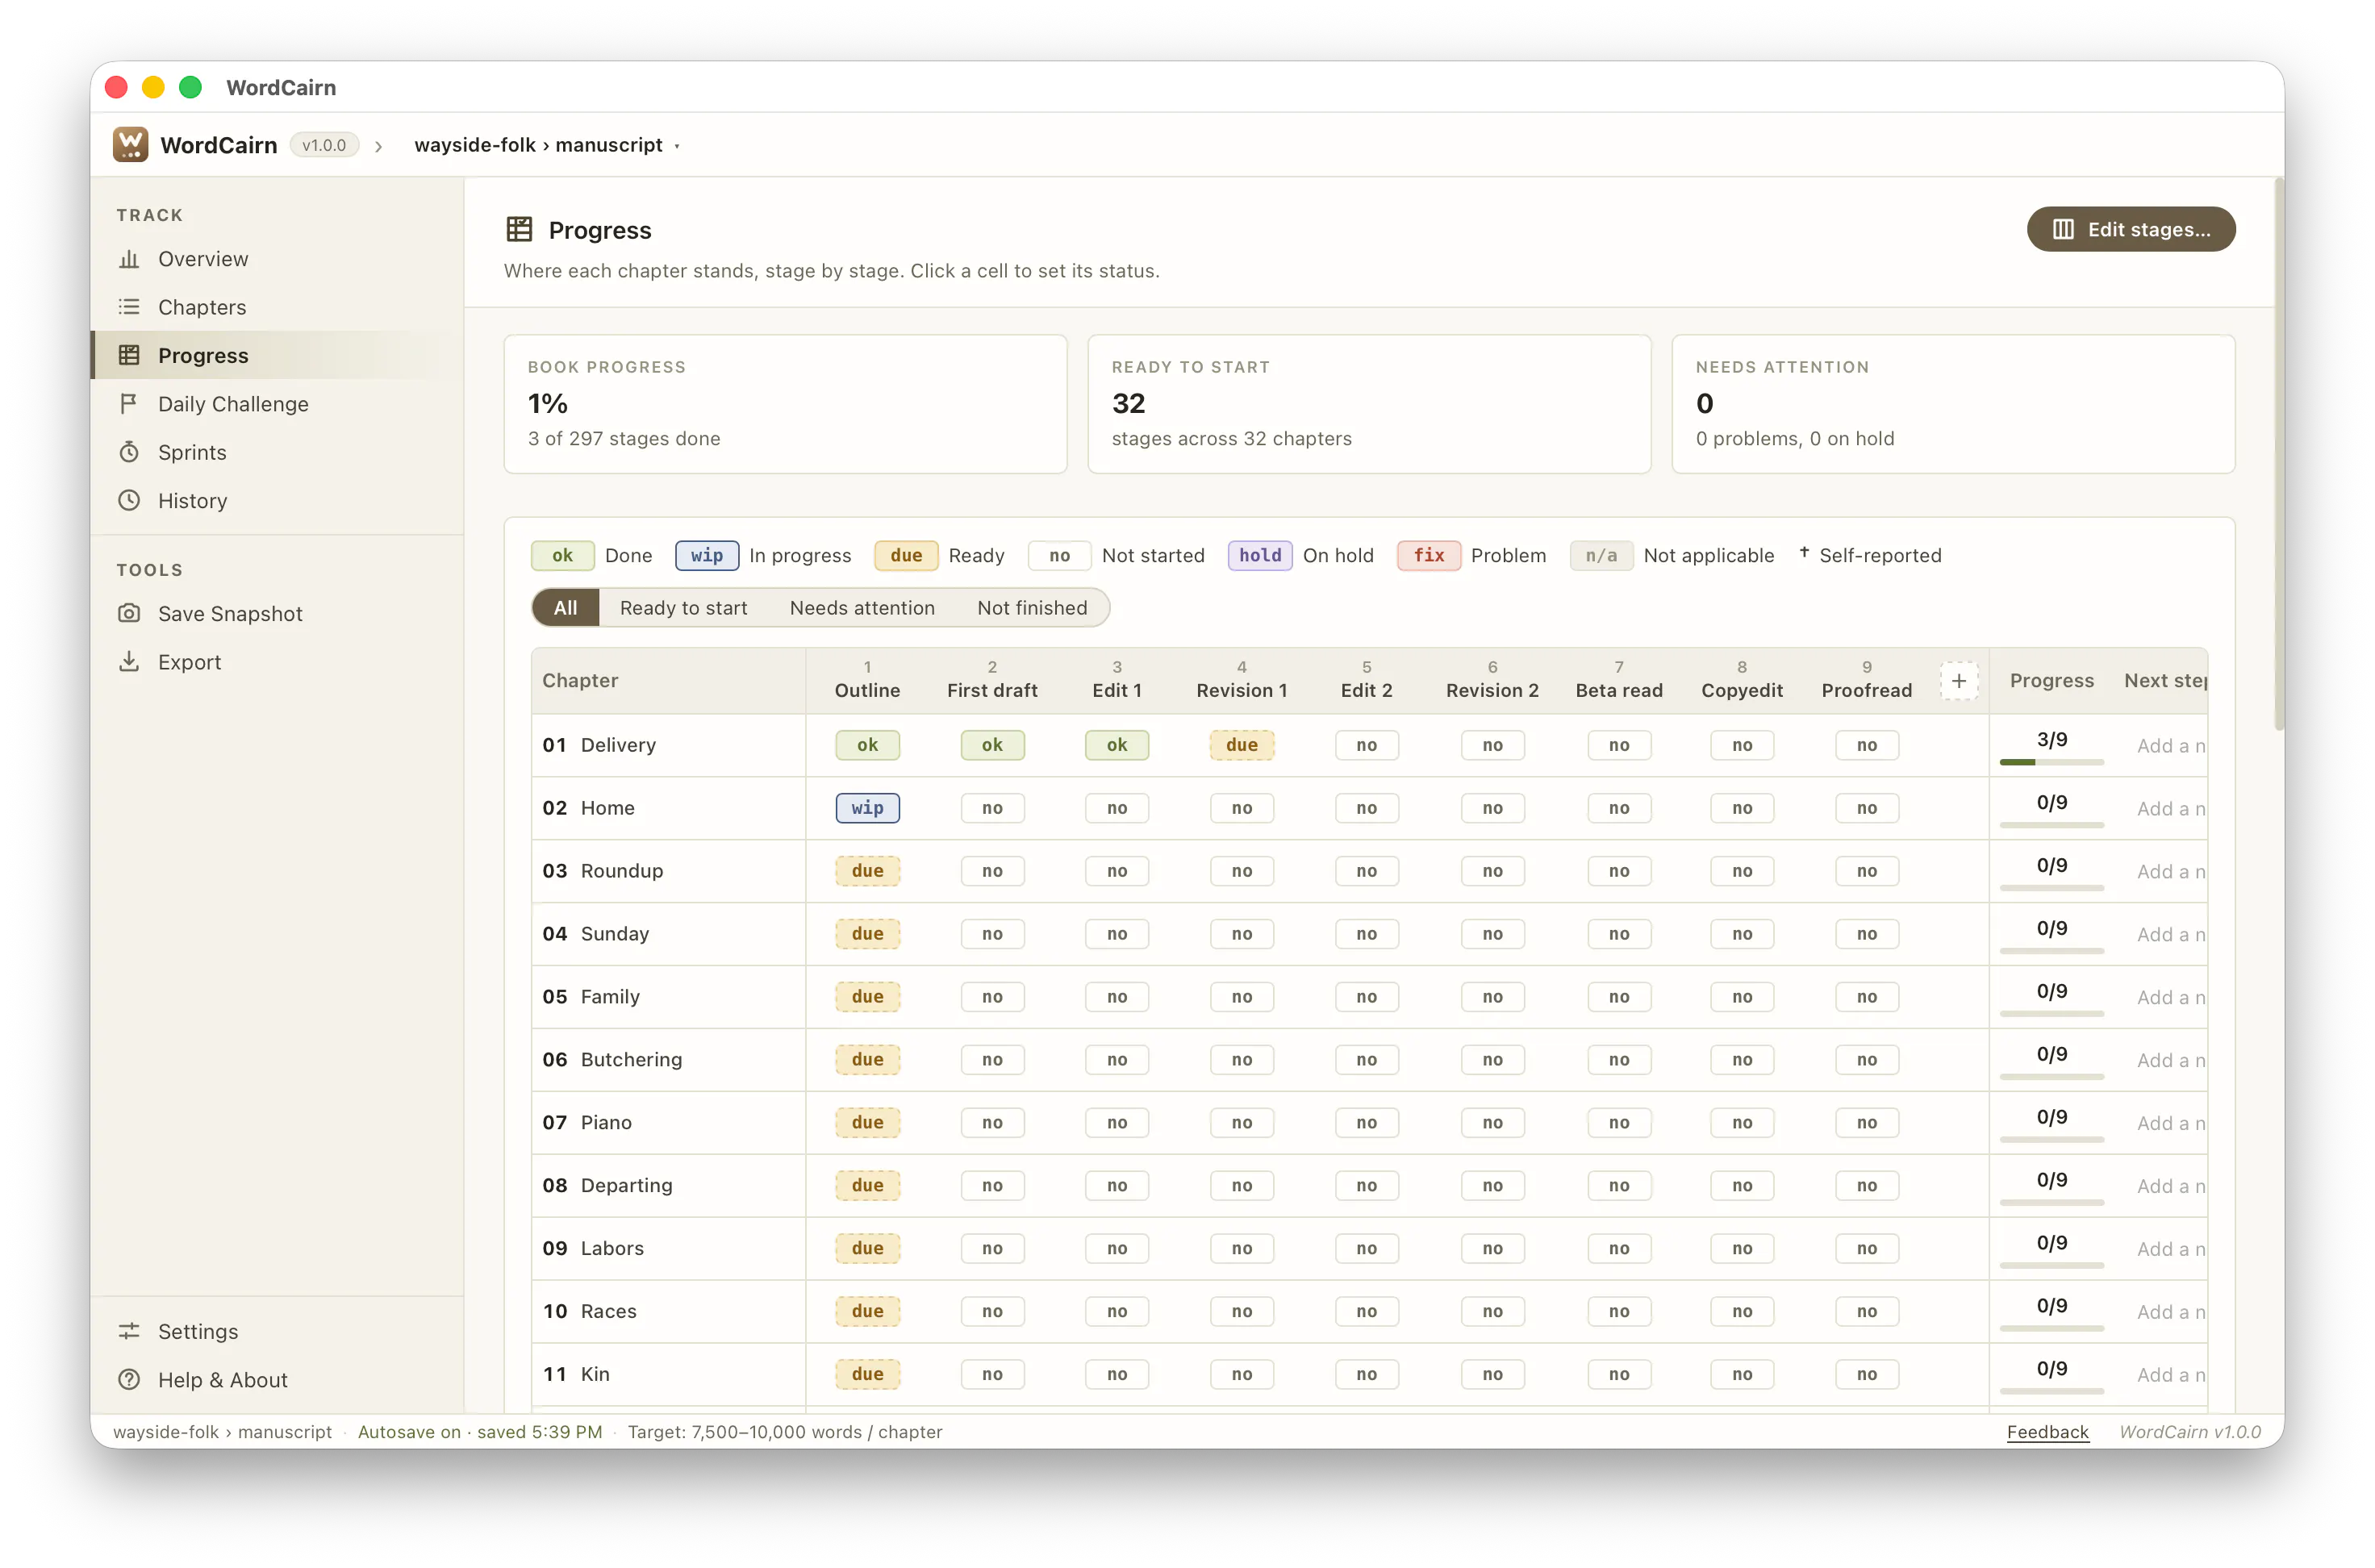Toggle Roundup Outline due status cell
This screenshot has width=2375, height=1568.
867,871
